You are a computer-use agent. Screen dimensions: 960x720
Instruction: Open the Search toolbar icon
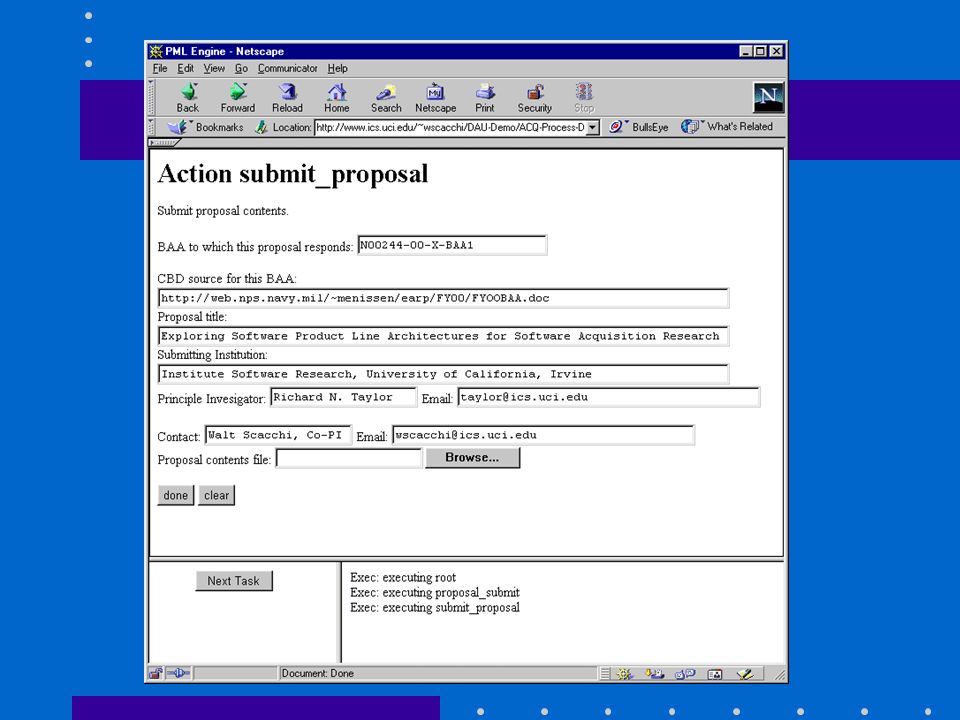pyautogui.click(x=386, y=98)
